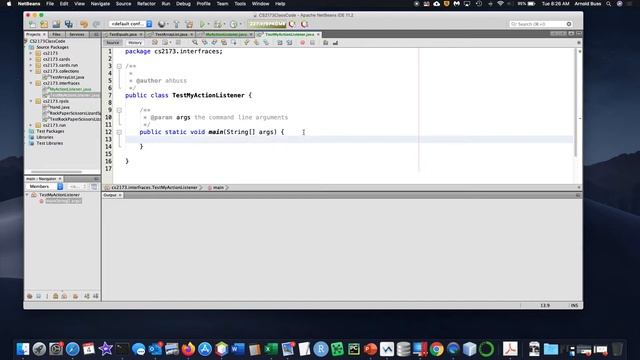Fold the class Javadoc comment at line 3
Screen dimensions: 640x360
pos(119,66)
